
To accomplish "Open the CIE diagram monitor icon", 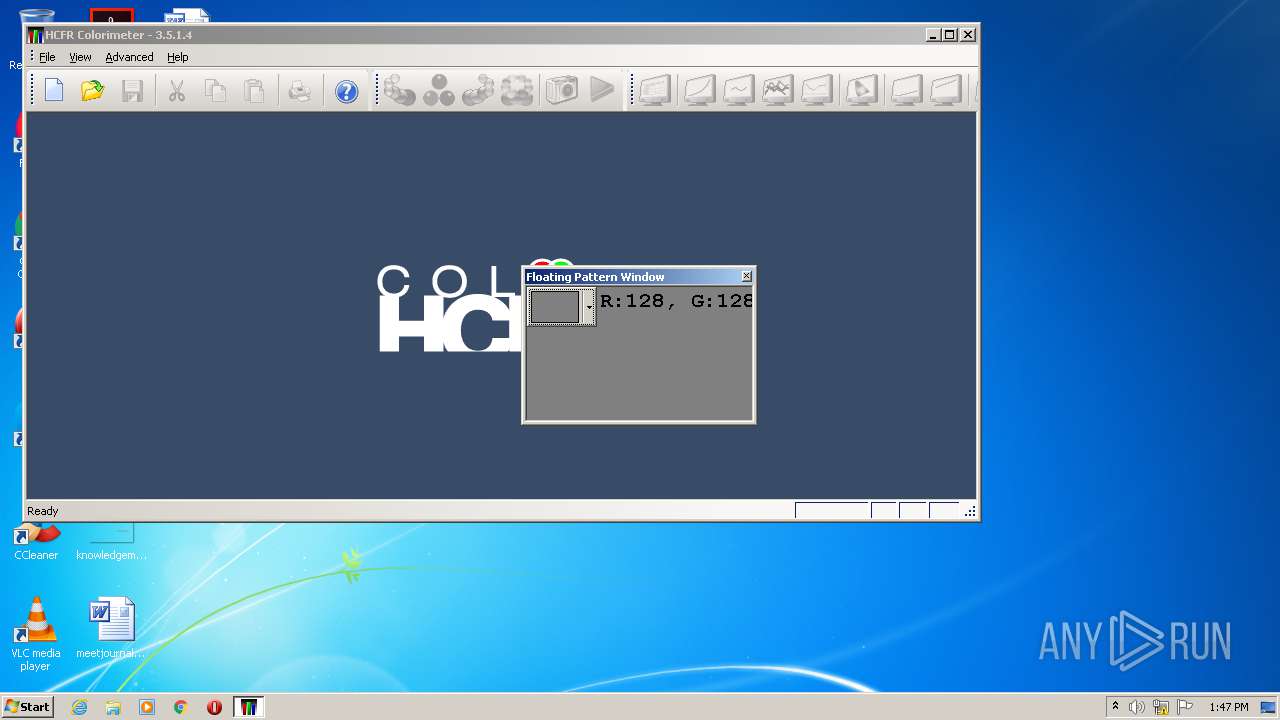I will [x=861, y=90].
